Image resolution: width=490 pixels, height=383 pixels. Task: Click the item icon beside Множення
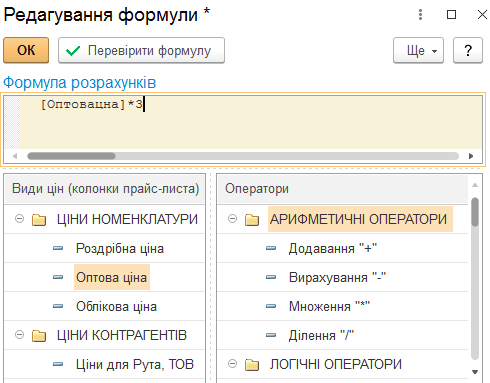pyautogui.click(x=271, y=306)
